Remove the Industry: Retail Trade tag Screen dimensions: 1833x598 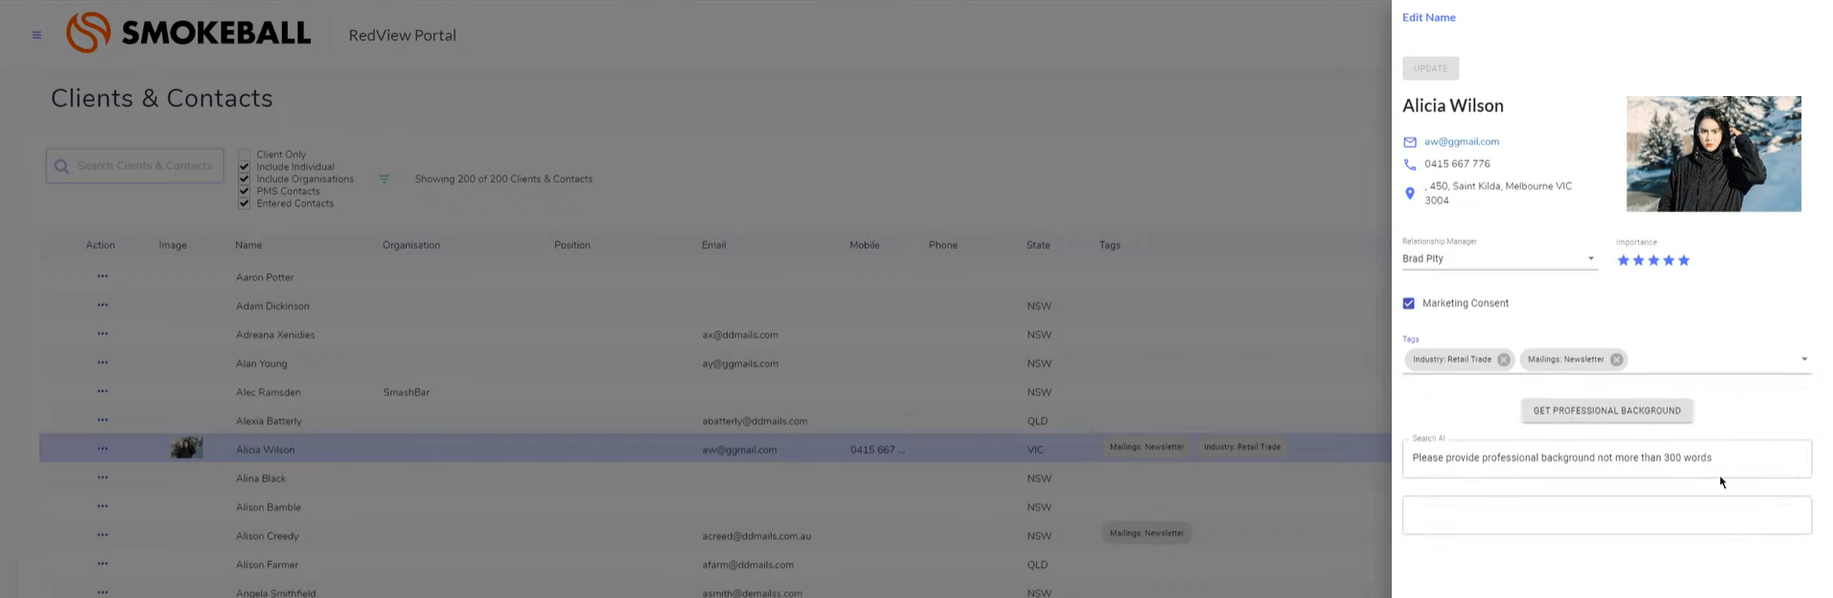(1504, 360)
